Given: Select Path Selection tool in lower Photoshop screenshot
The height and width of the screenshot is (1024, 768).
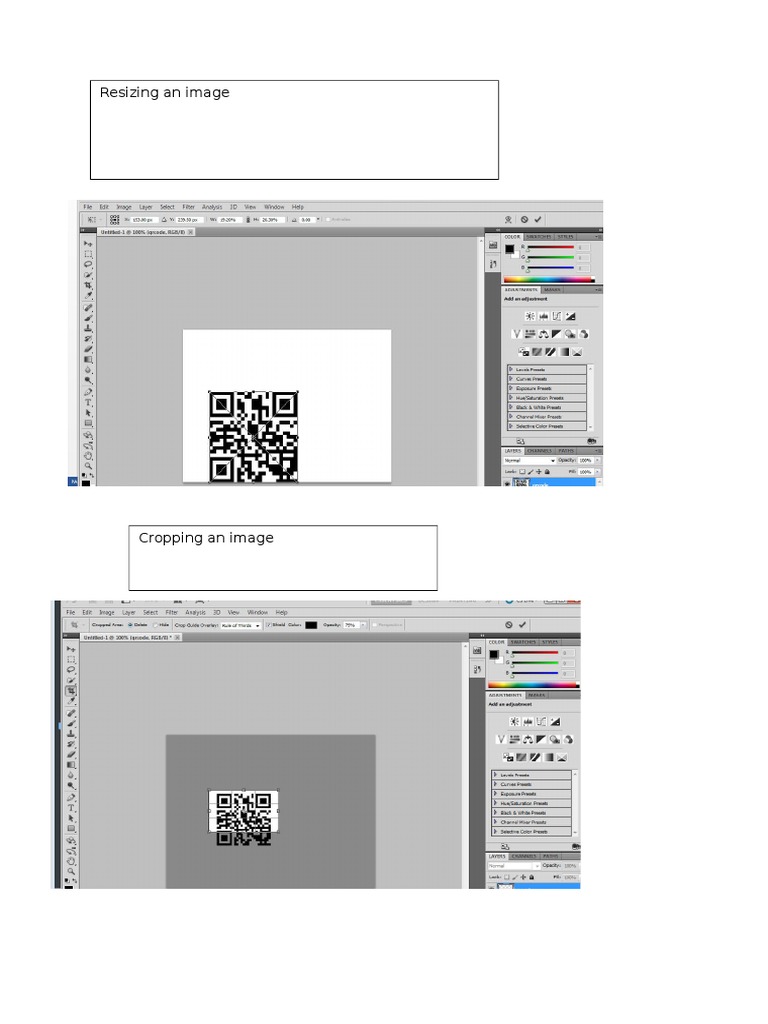Looking at the screenshot, I should click(71, 818).
